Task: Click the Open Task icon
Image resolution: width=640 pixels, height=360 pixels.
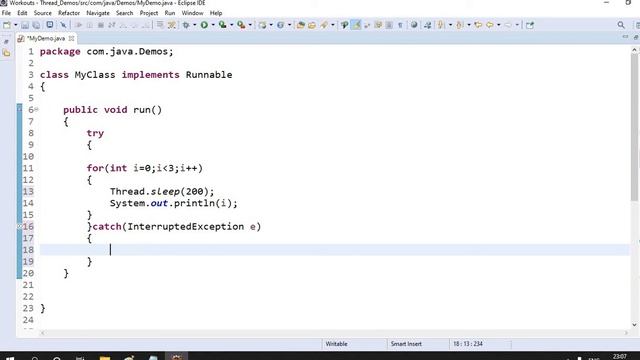Action: pyautogui.click(x=312, y=25)
